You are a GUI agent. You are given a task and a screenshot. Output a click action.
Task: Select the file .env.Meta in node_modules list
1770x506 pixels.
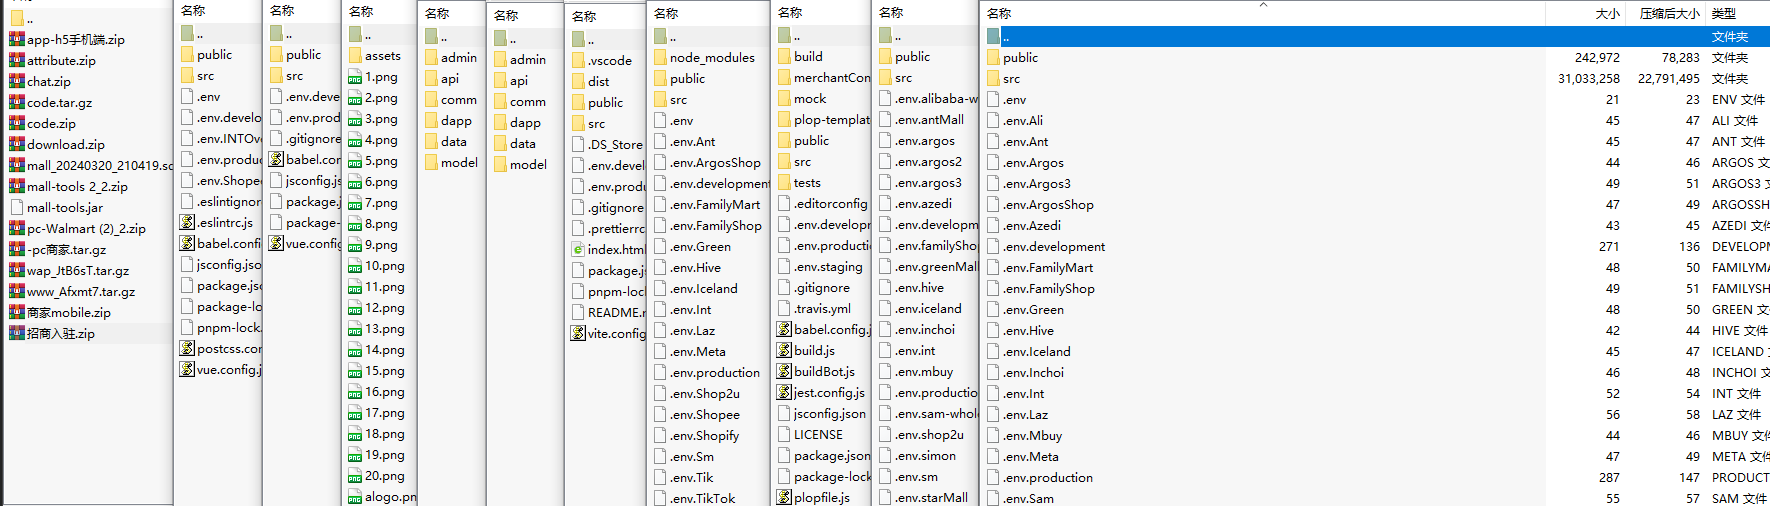(x=698, y=351)
